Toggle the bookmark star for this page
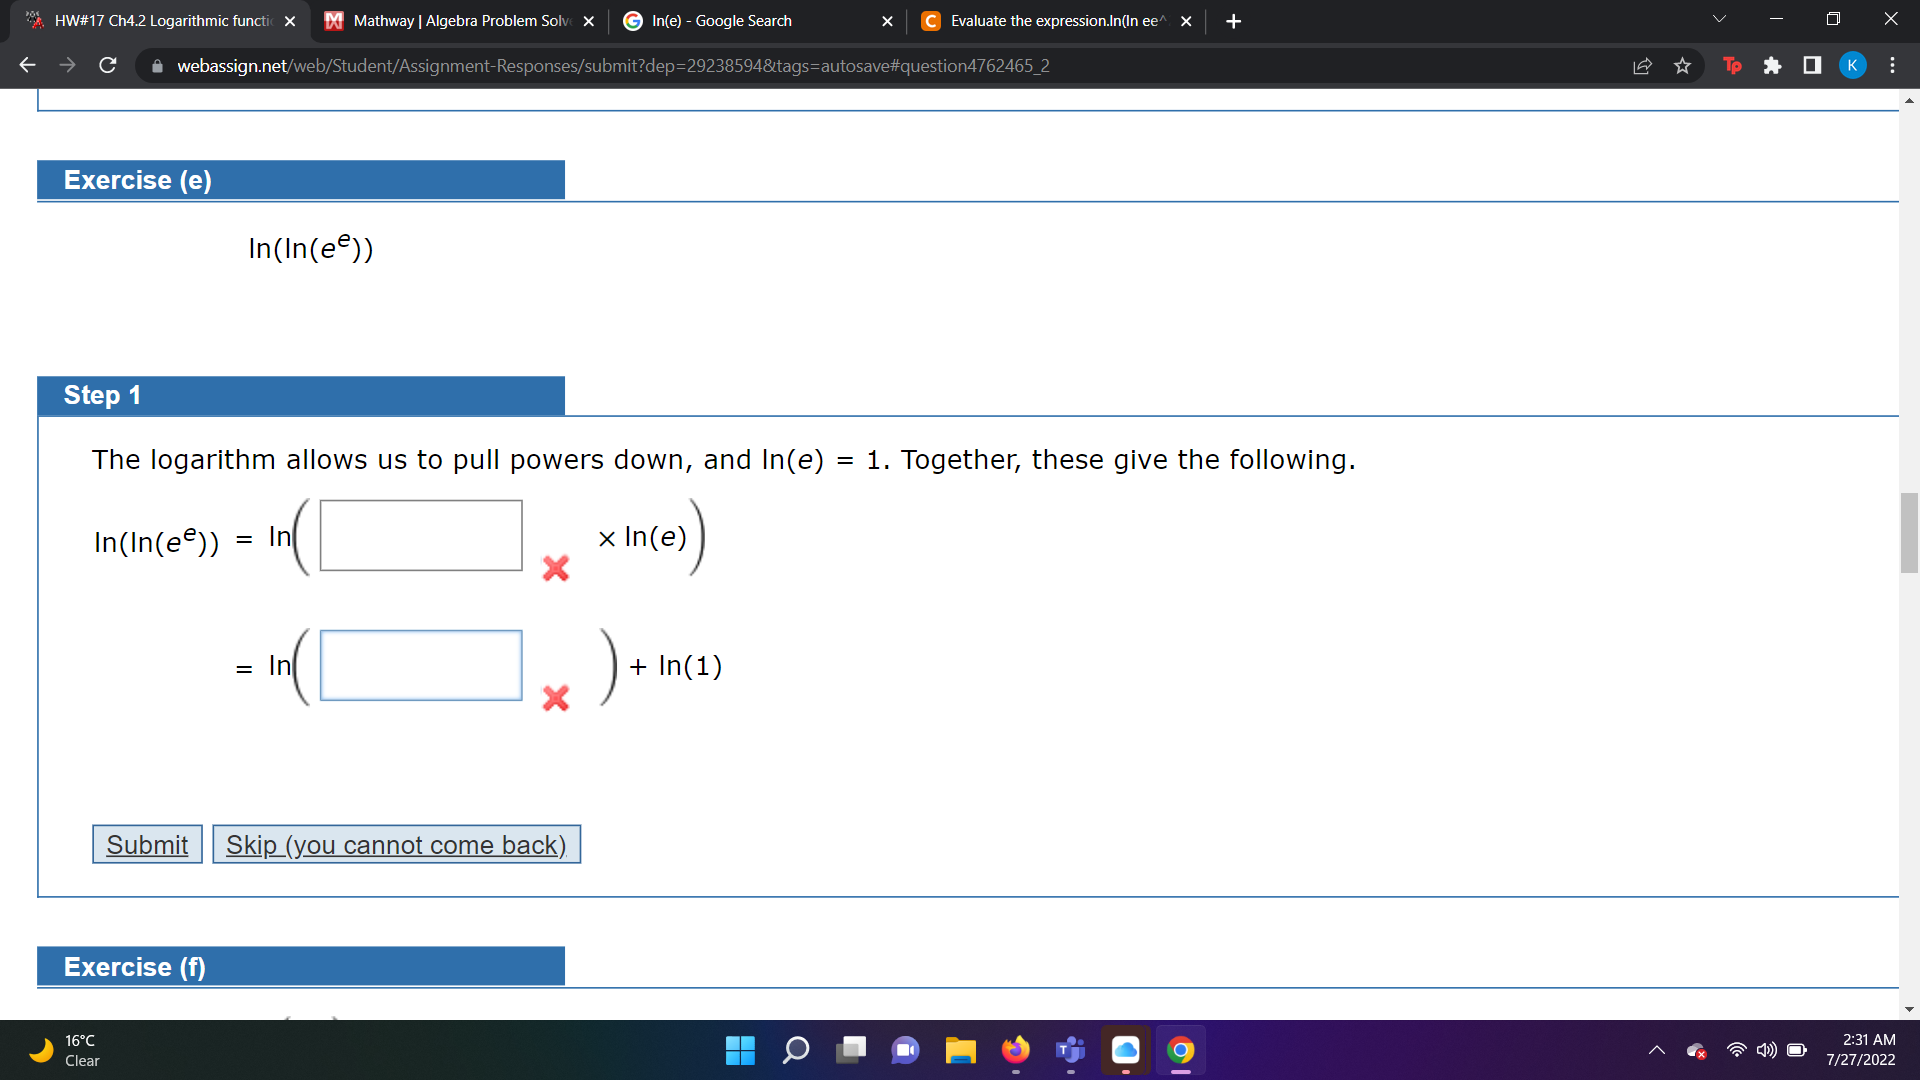 coord(1681,65)
